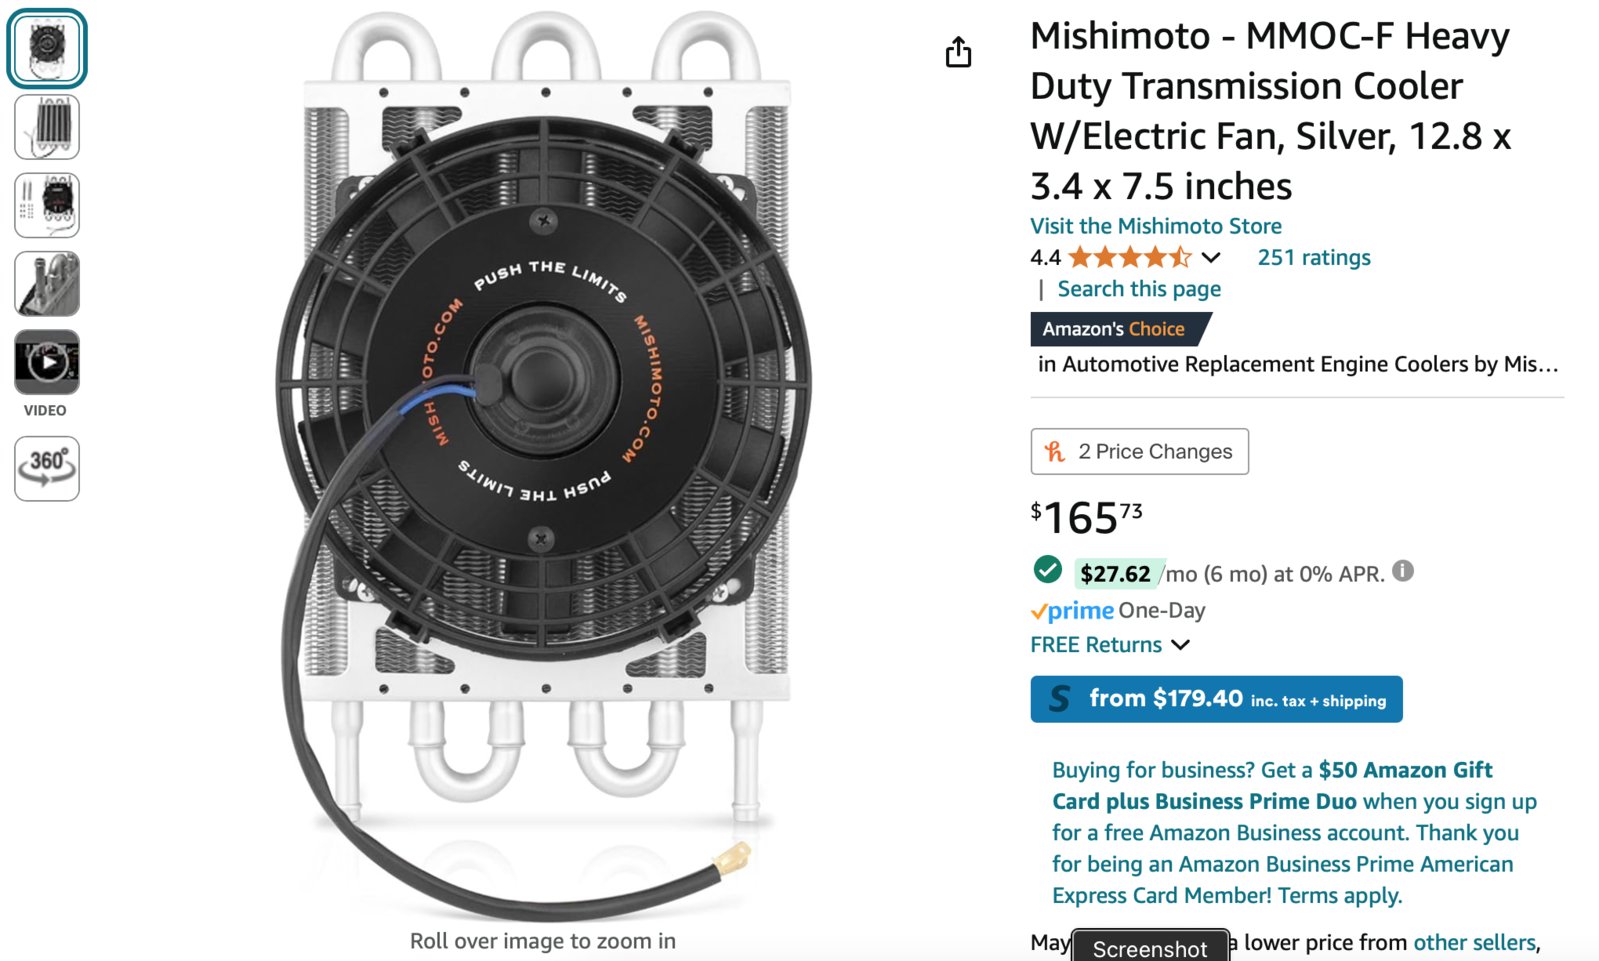This screenshot has width=1599, height=961.
Task: Select the third thumbnail with kit parts
Action: click(x=47, y=205)
